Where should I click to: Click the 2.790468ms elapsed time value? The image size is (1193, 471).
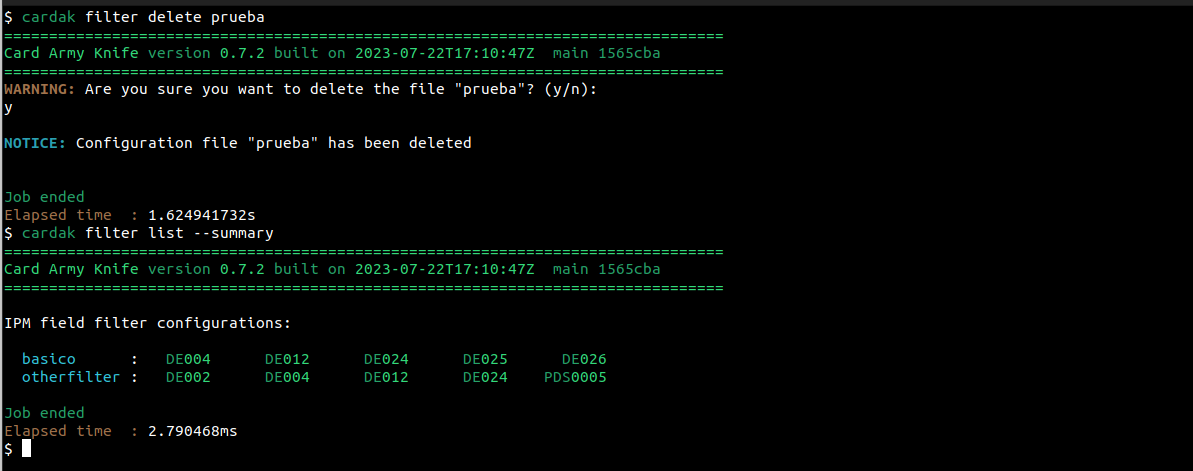point(192,431)
